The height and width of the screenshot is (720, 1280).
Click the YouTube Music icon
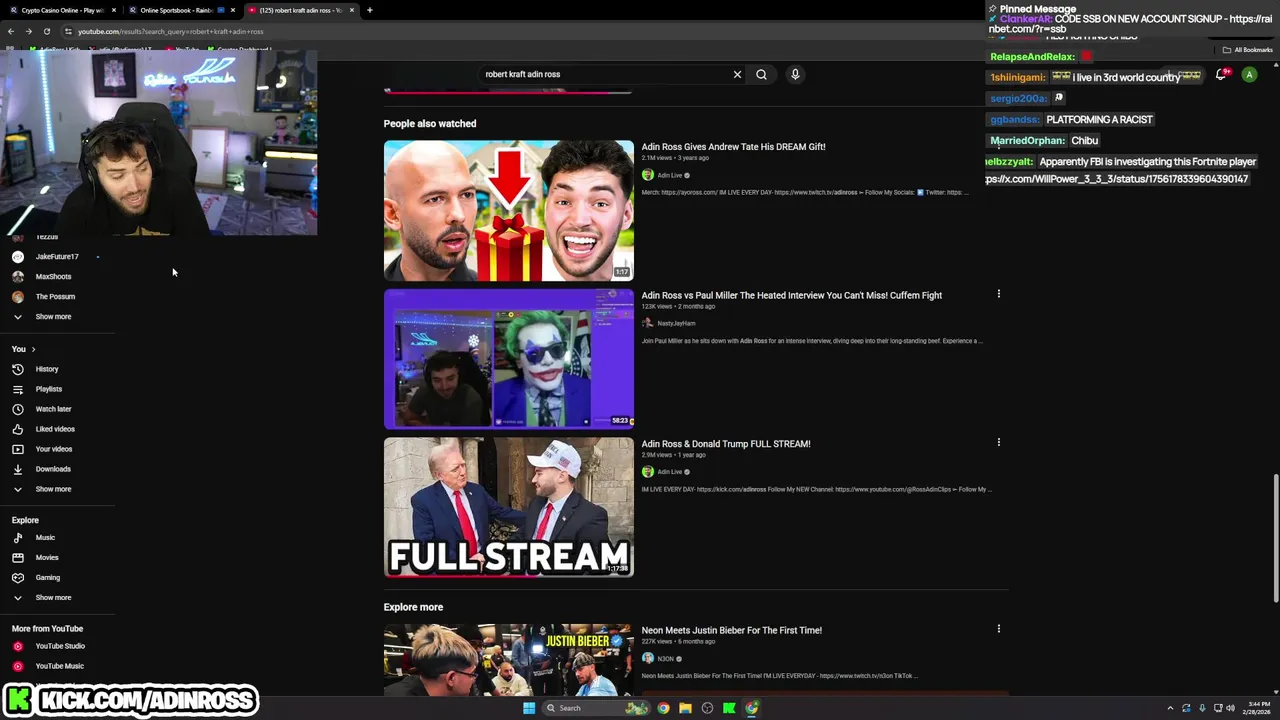click(x=18, y=666)
